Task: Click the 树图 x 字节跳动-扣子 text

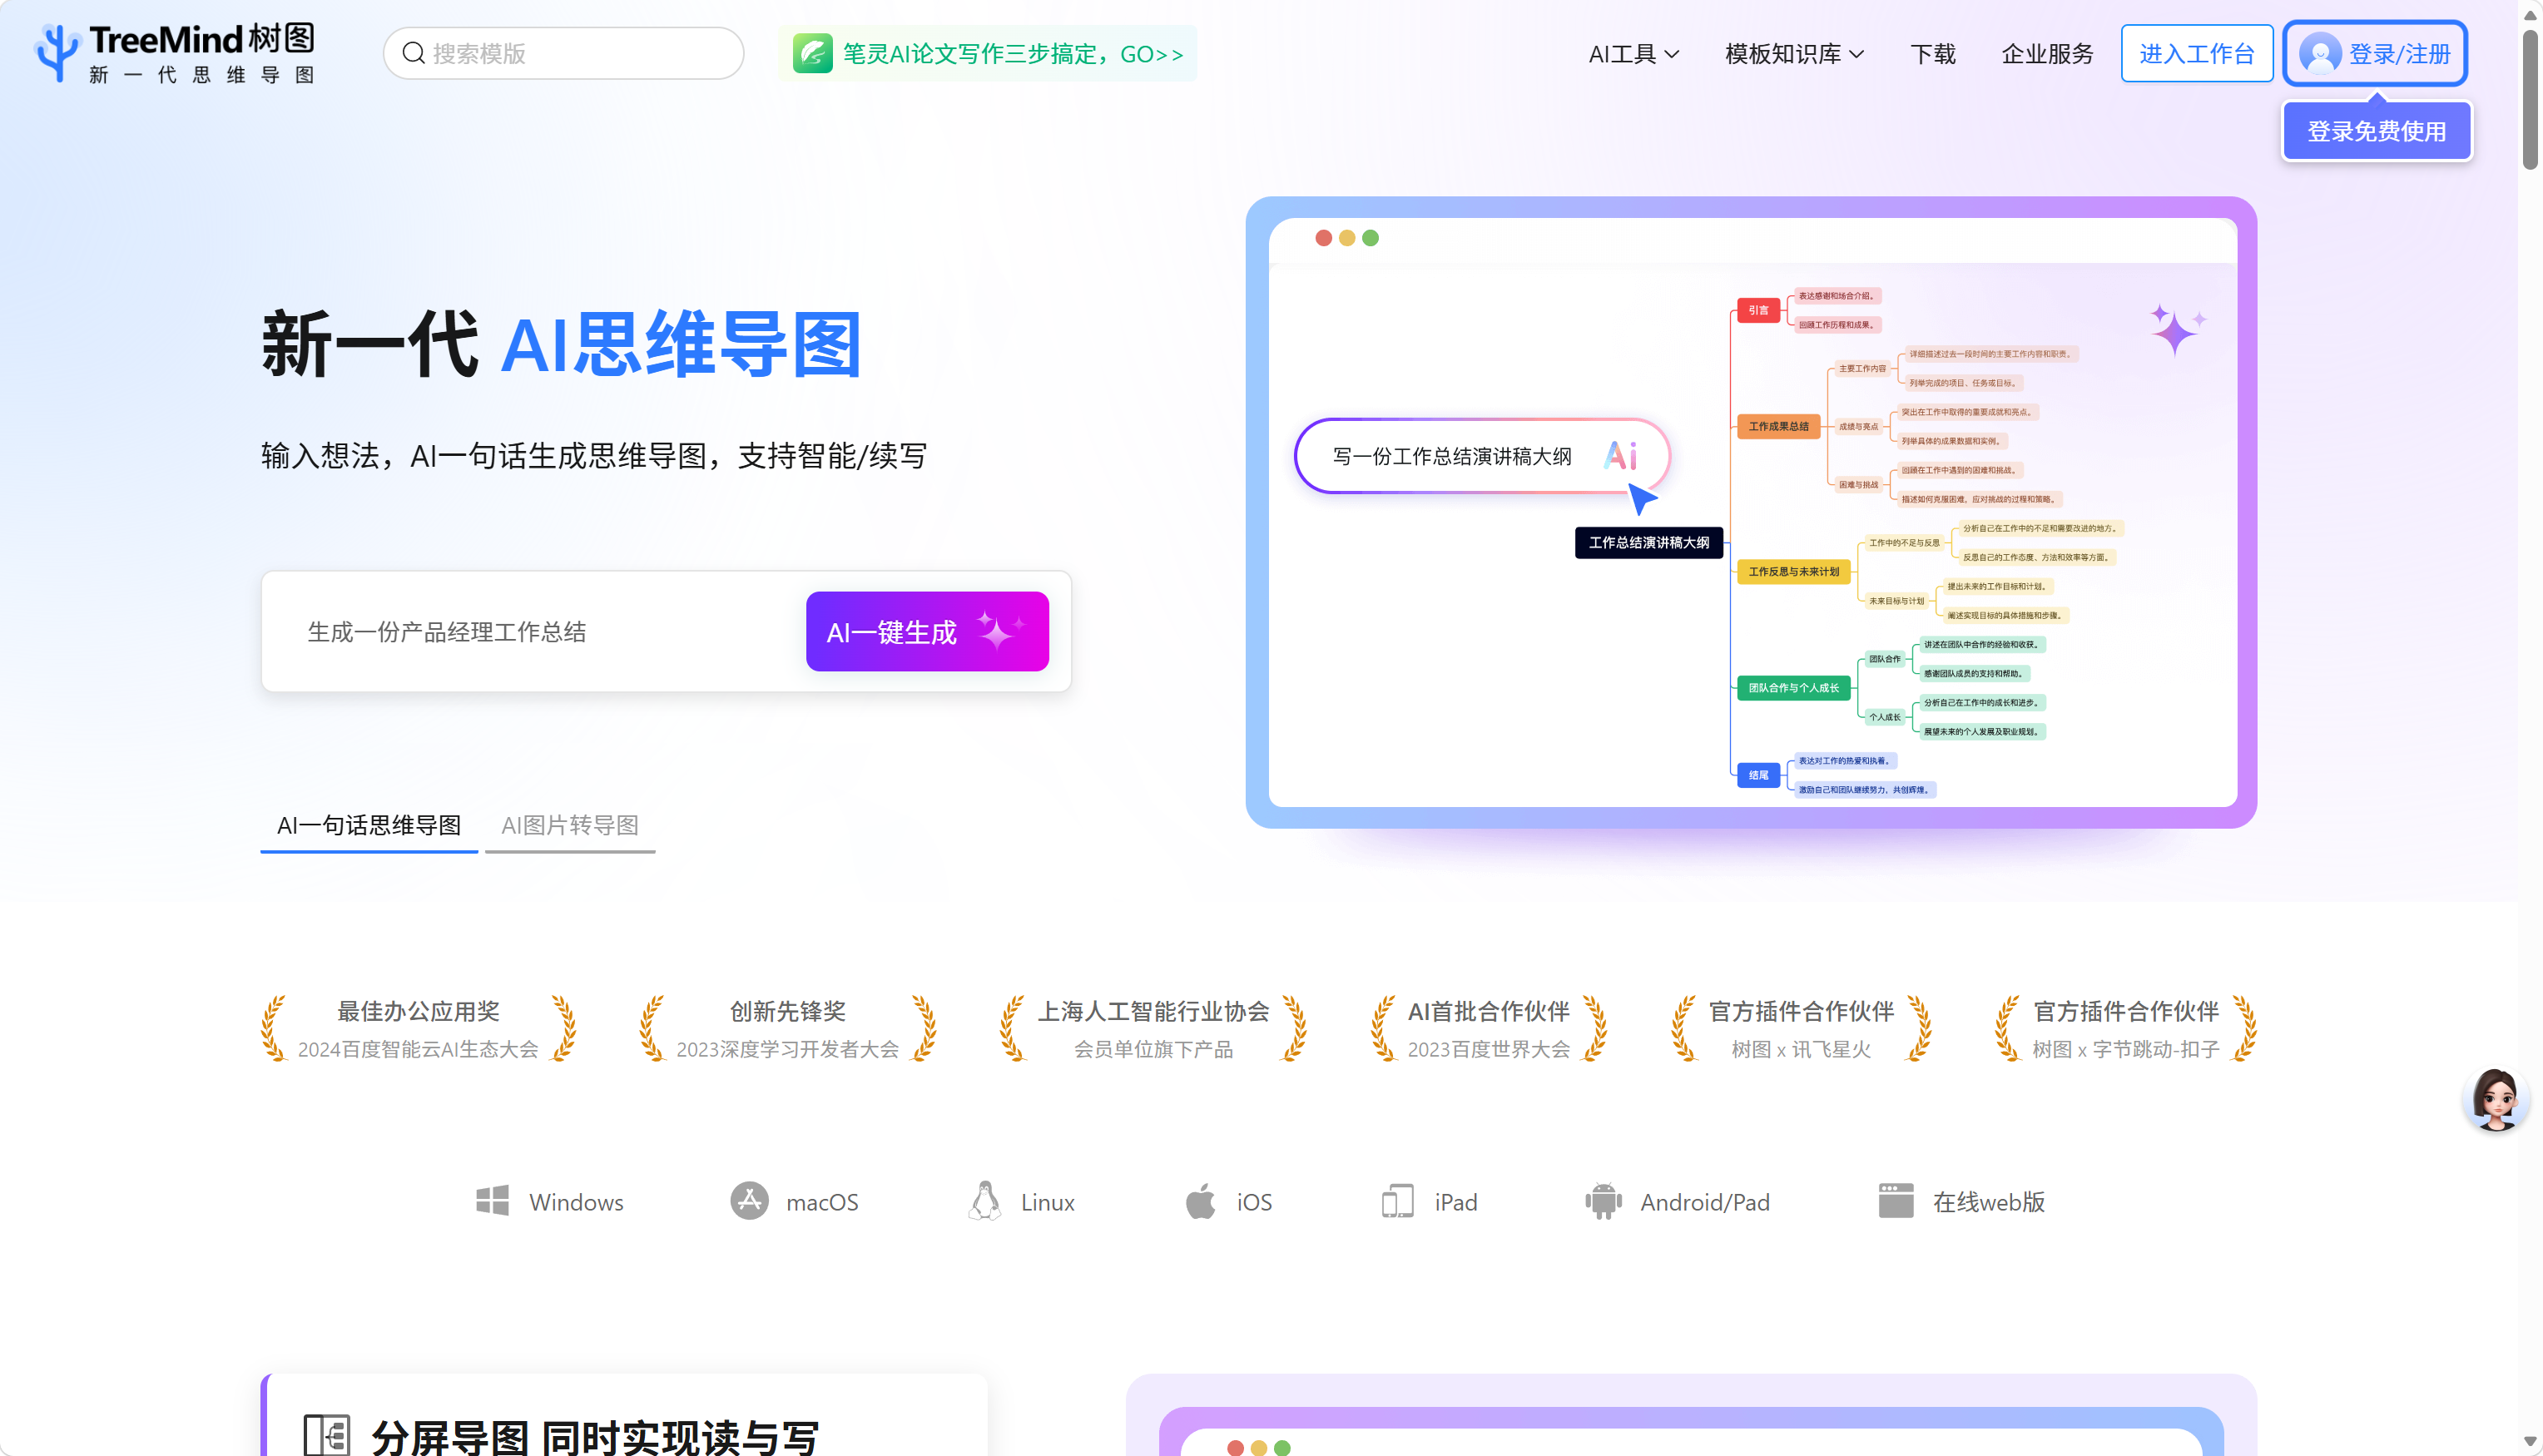Action: tap(2125, 1049)
